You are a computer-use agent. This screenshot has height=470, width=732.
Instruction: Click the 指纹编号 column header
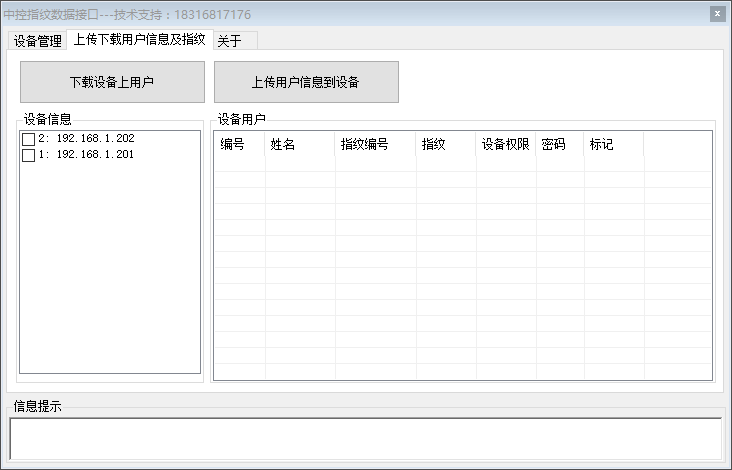375,145
